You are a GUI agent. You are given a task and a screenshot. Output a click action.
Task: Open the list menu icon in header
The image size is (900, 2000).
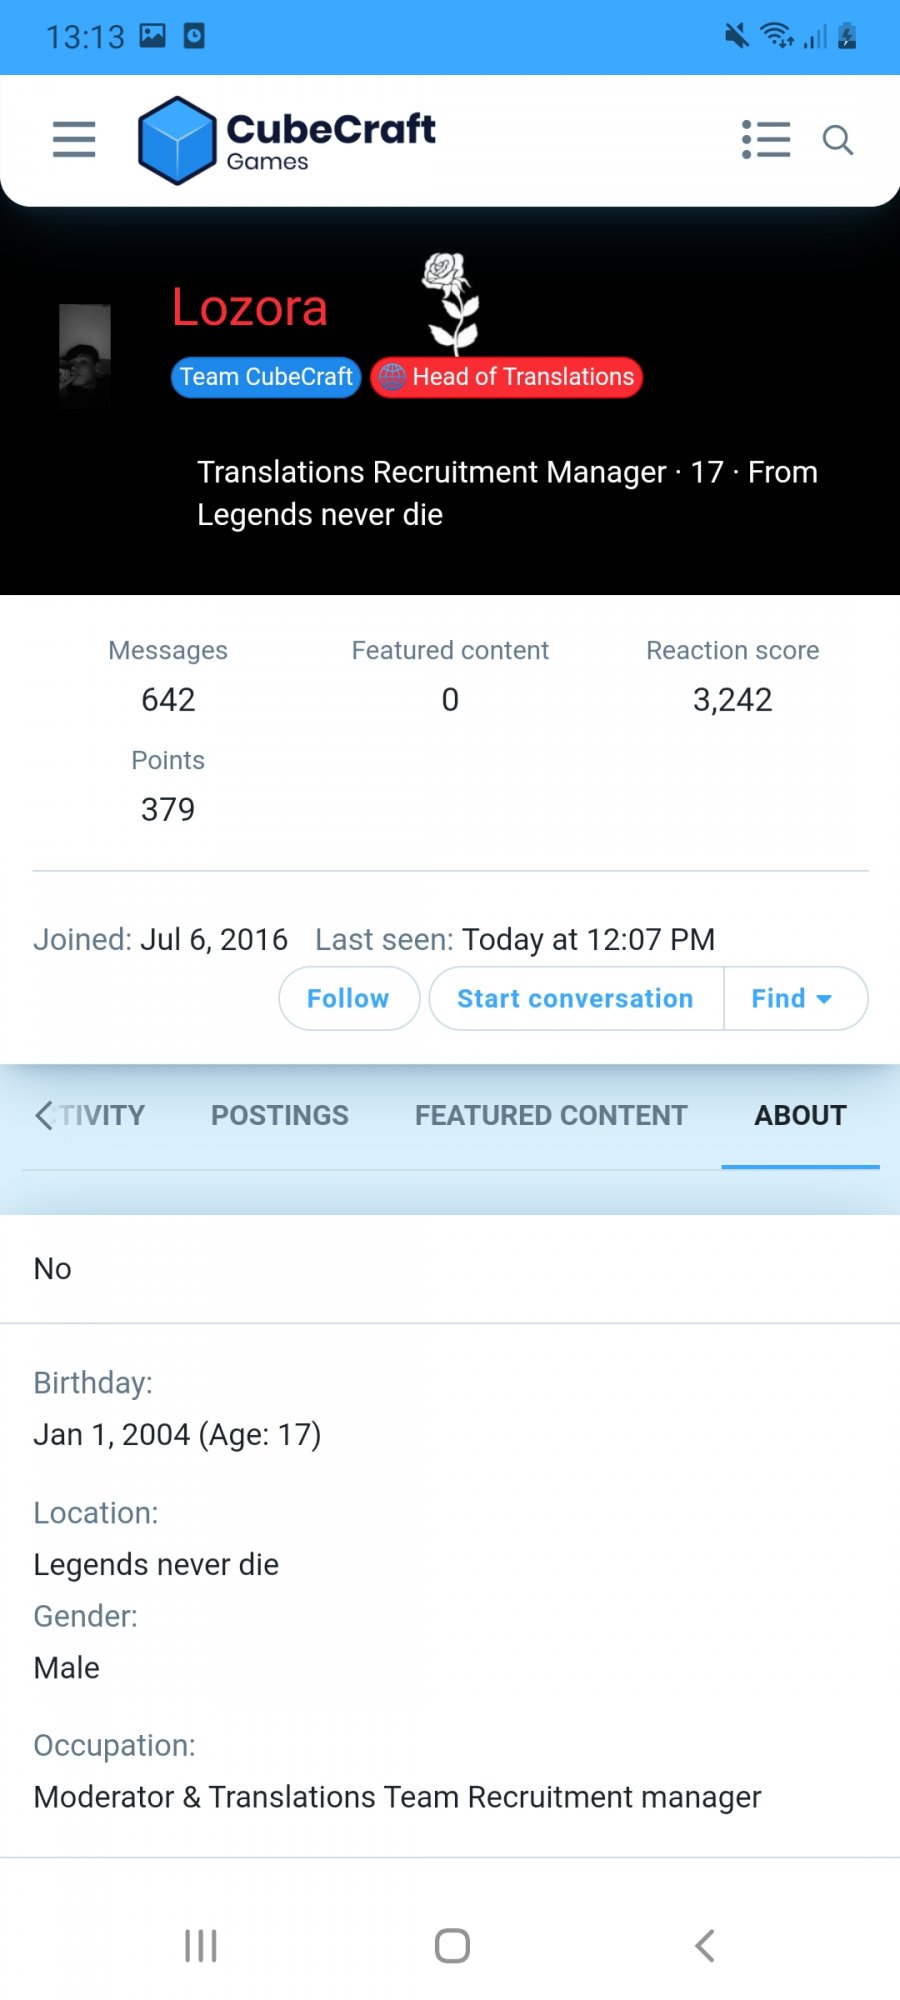tap(766, 140)
